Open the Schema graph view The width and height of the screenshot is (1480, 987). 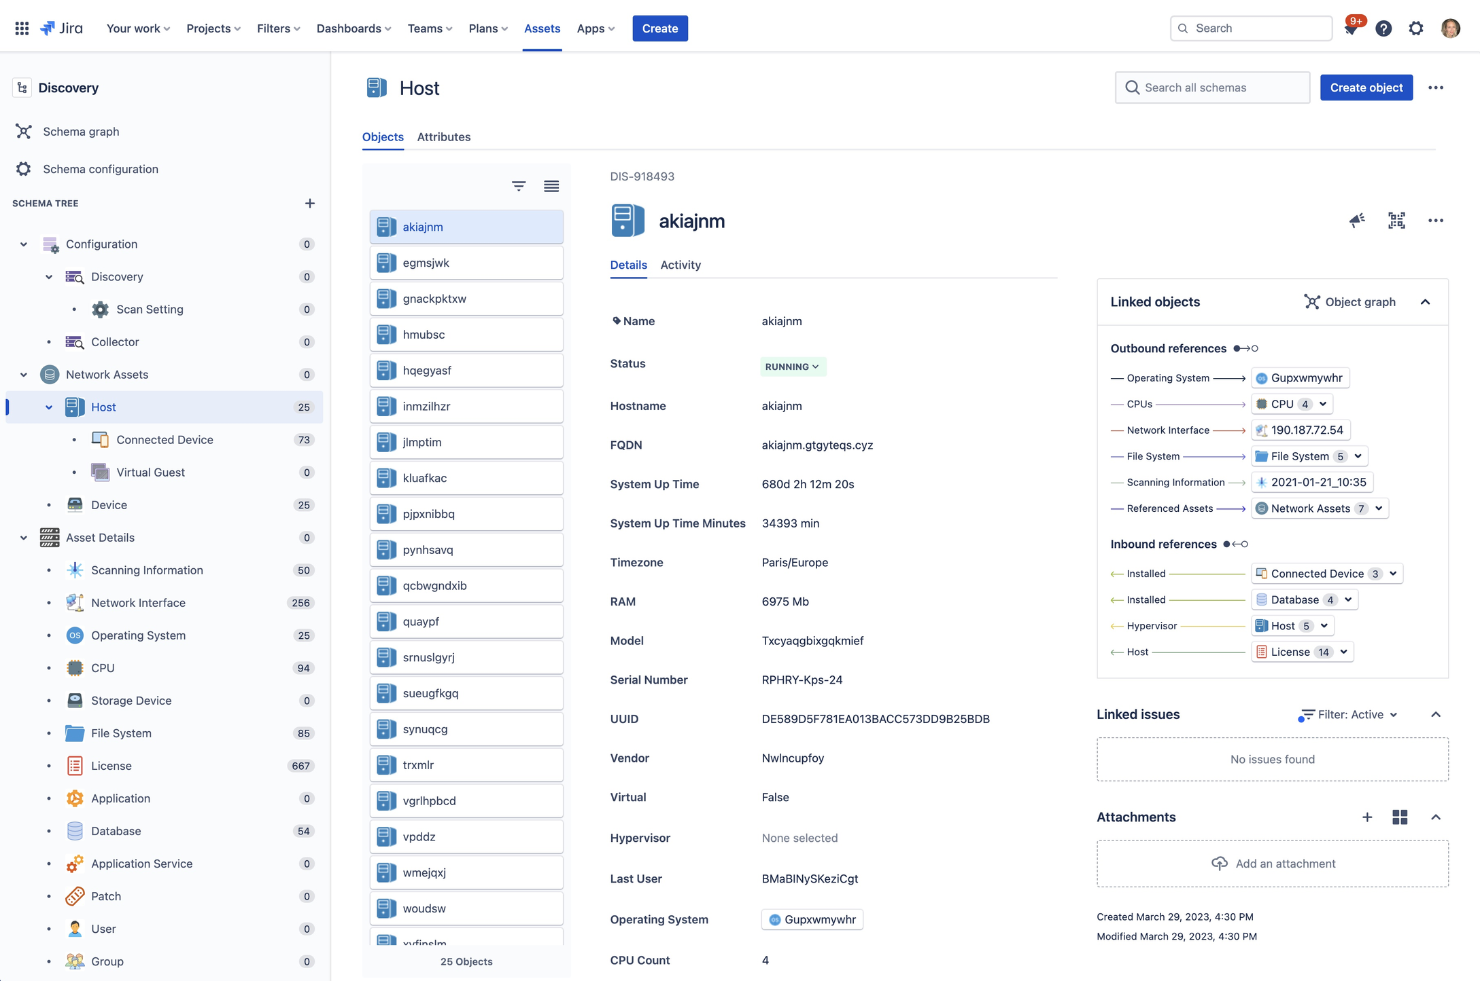tap(81, 131)
